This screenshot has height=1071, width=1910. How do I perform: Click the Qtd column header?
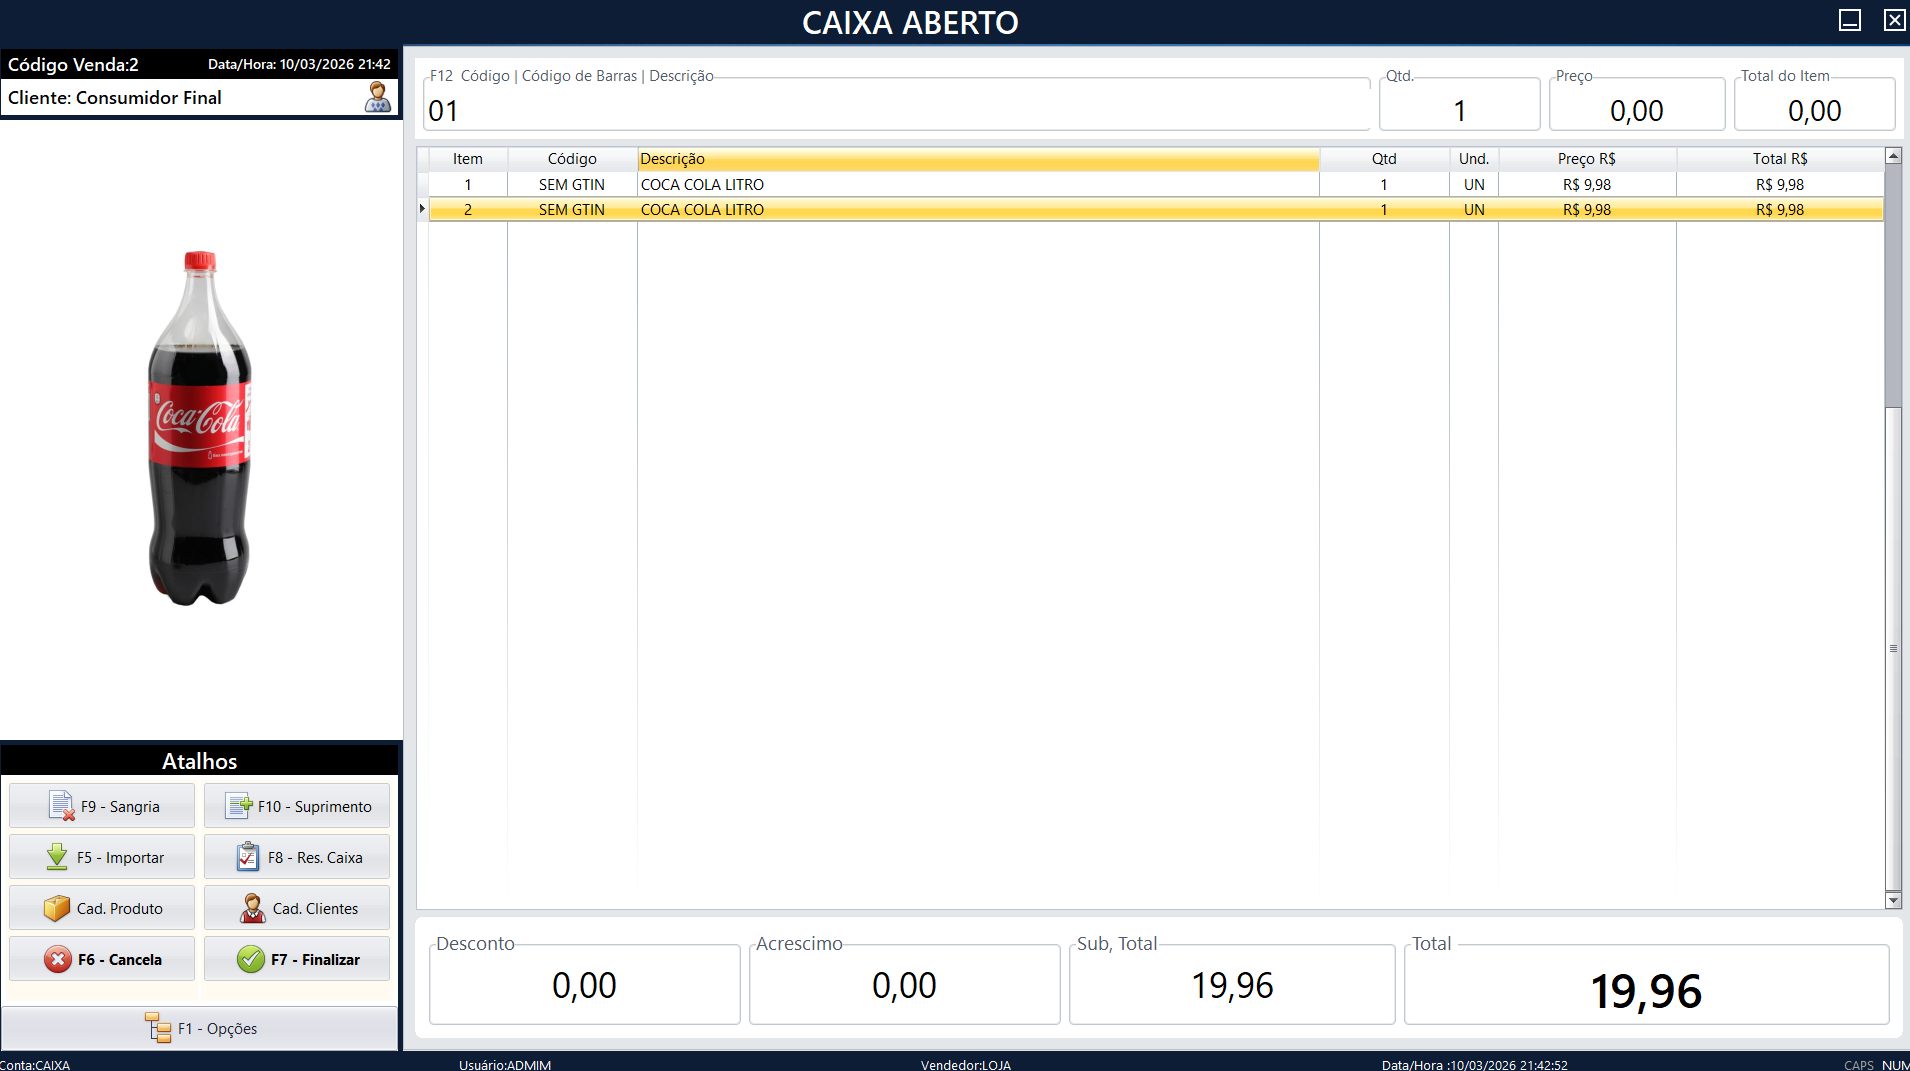pyautogui.click(x=1384, y=158)
